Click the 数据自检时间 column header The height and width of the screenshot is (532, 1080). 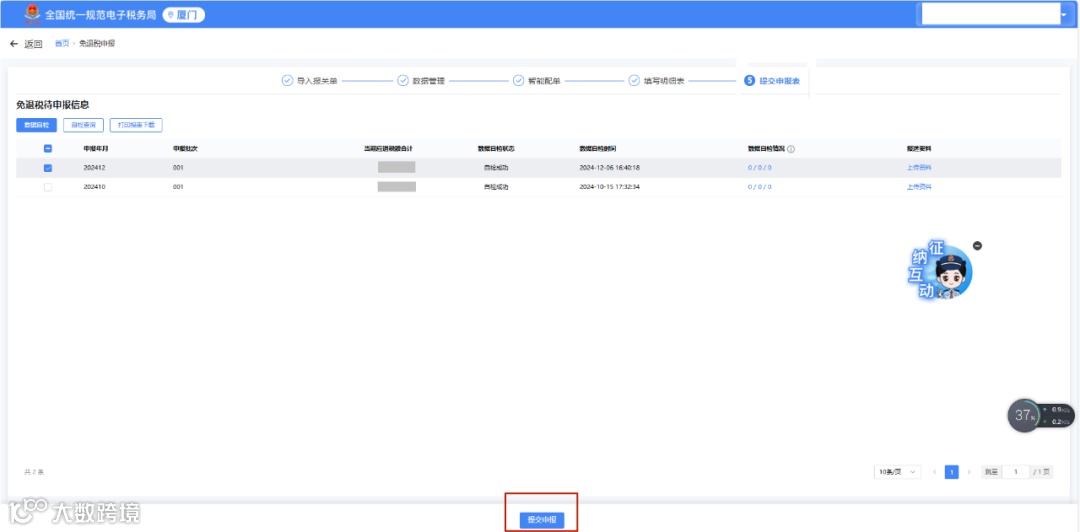tap(598, 149)
